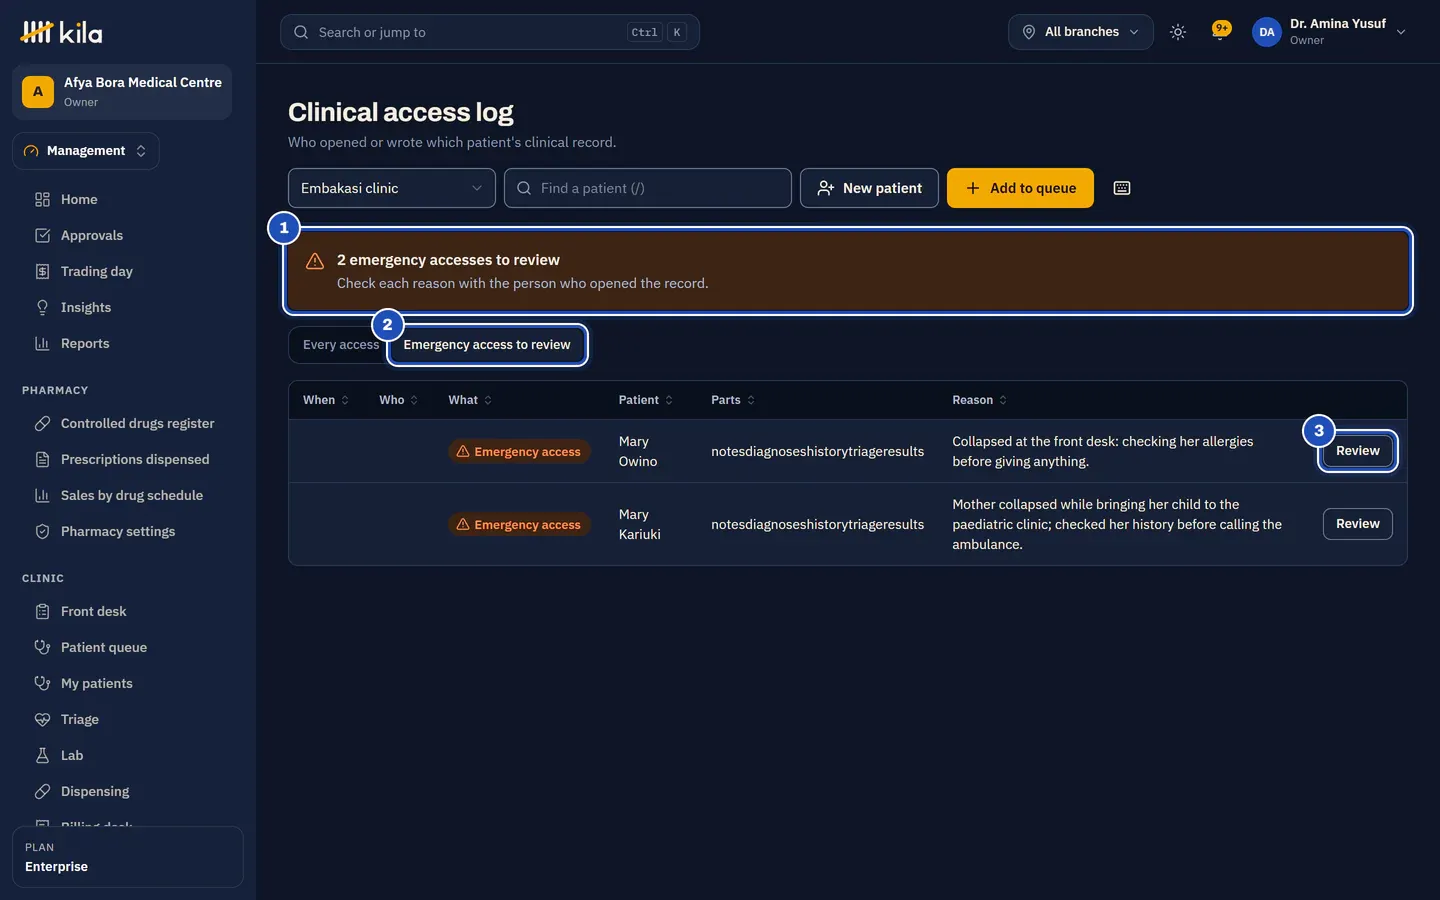Switch to the Every access tab
The image size is (1440, 900).
click(x=340, y=345)
